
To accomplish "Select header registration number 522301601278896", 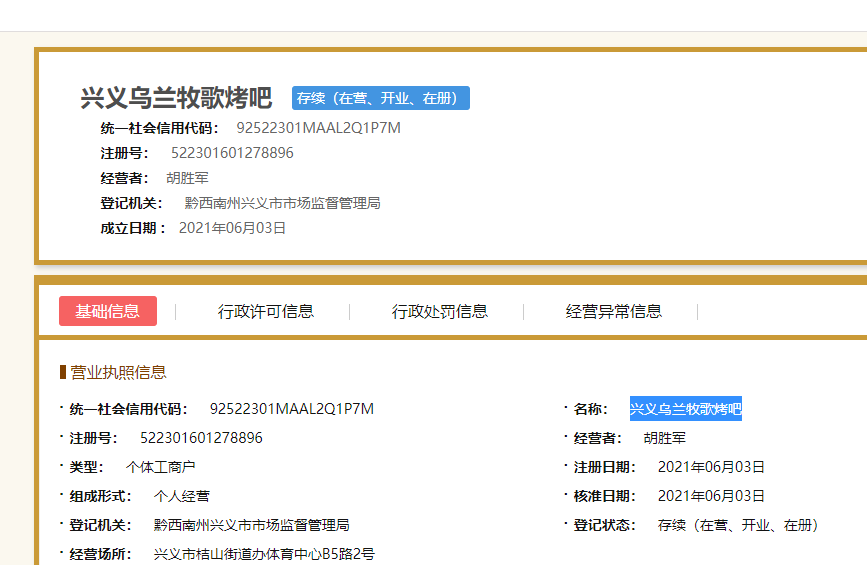I will pos(232,153).
